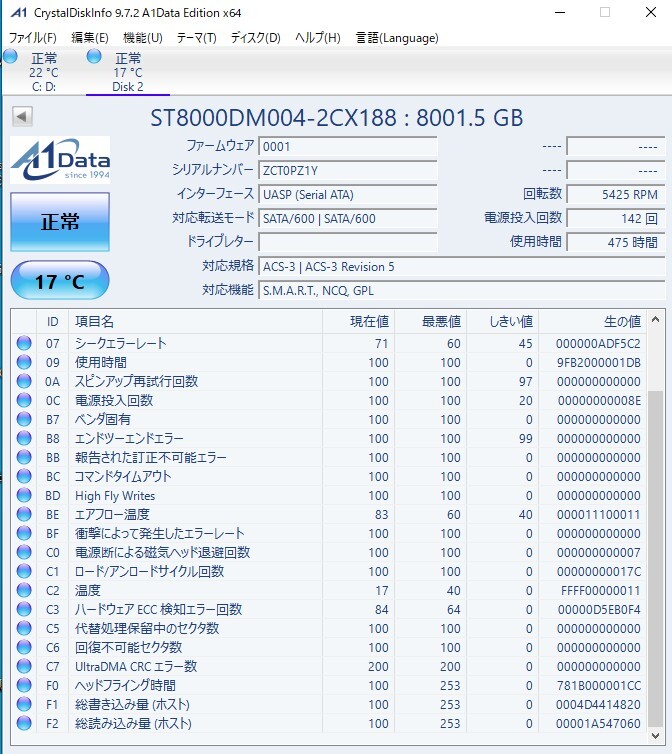
Task: Click status orb for ID 07 row
Action: coord(24,343)
